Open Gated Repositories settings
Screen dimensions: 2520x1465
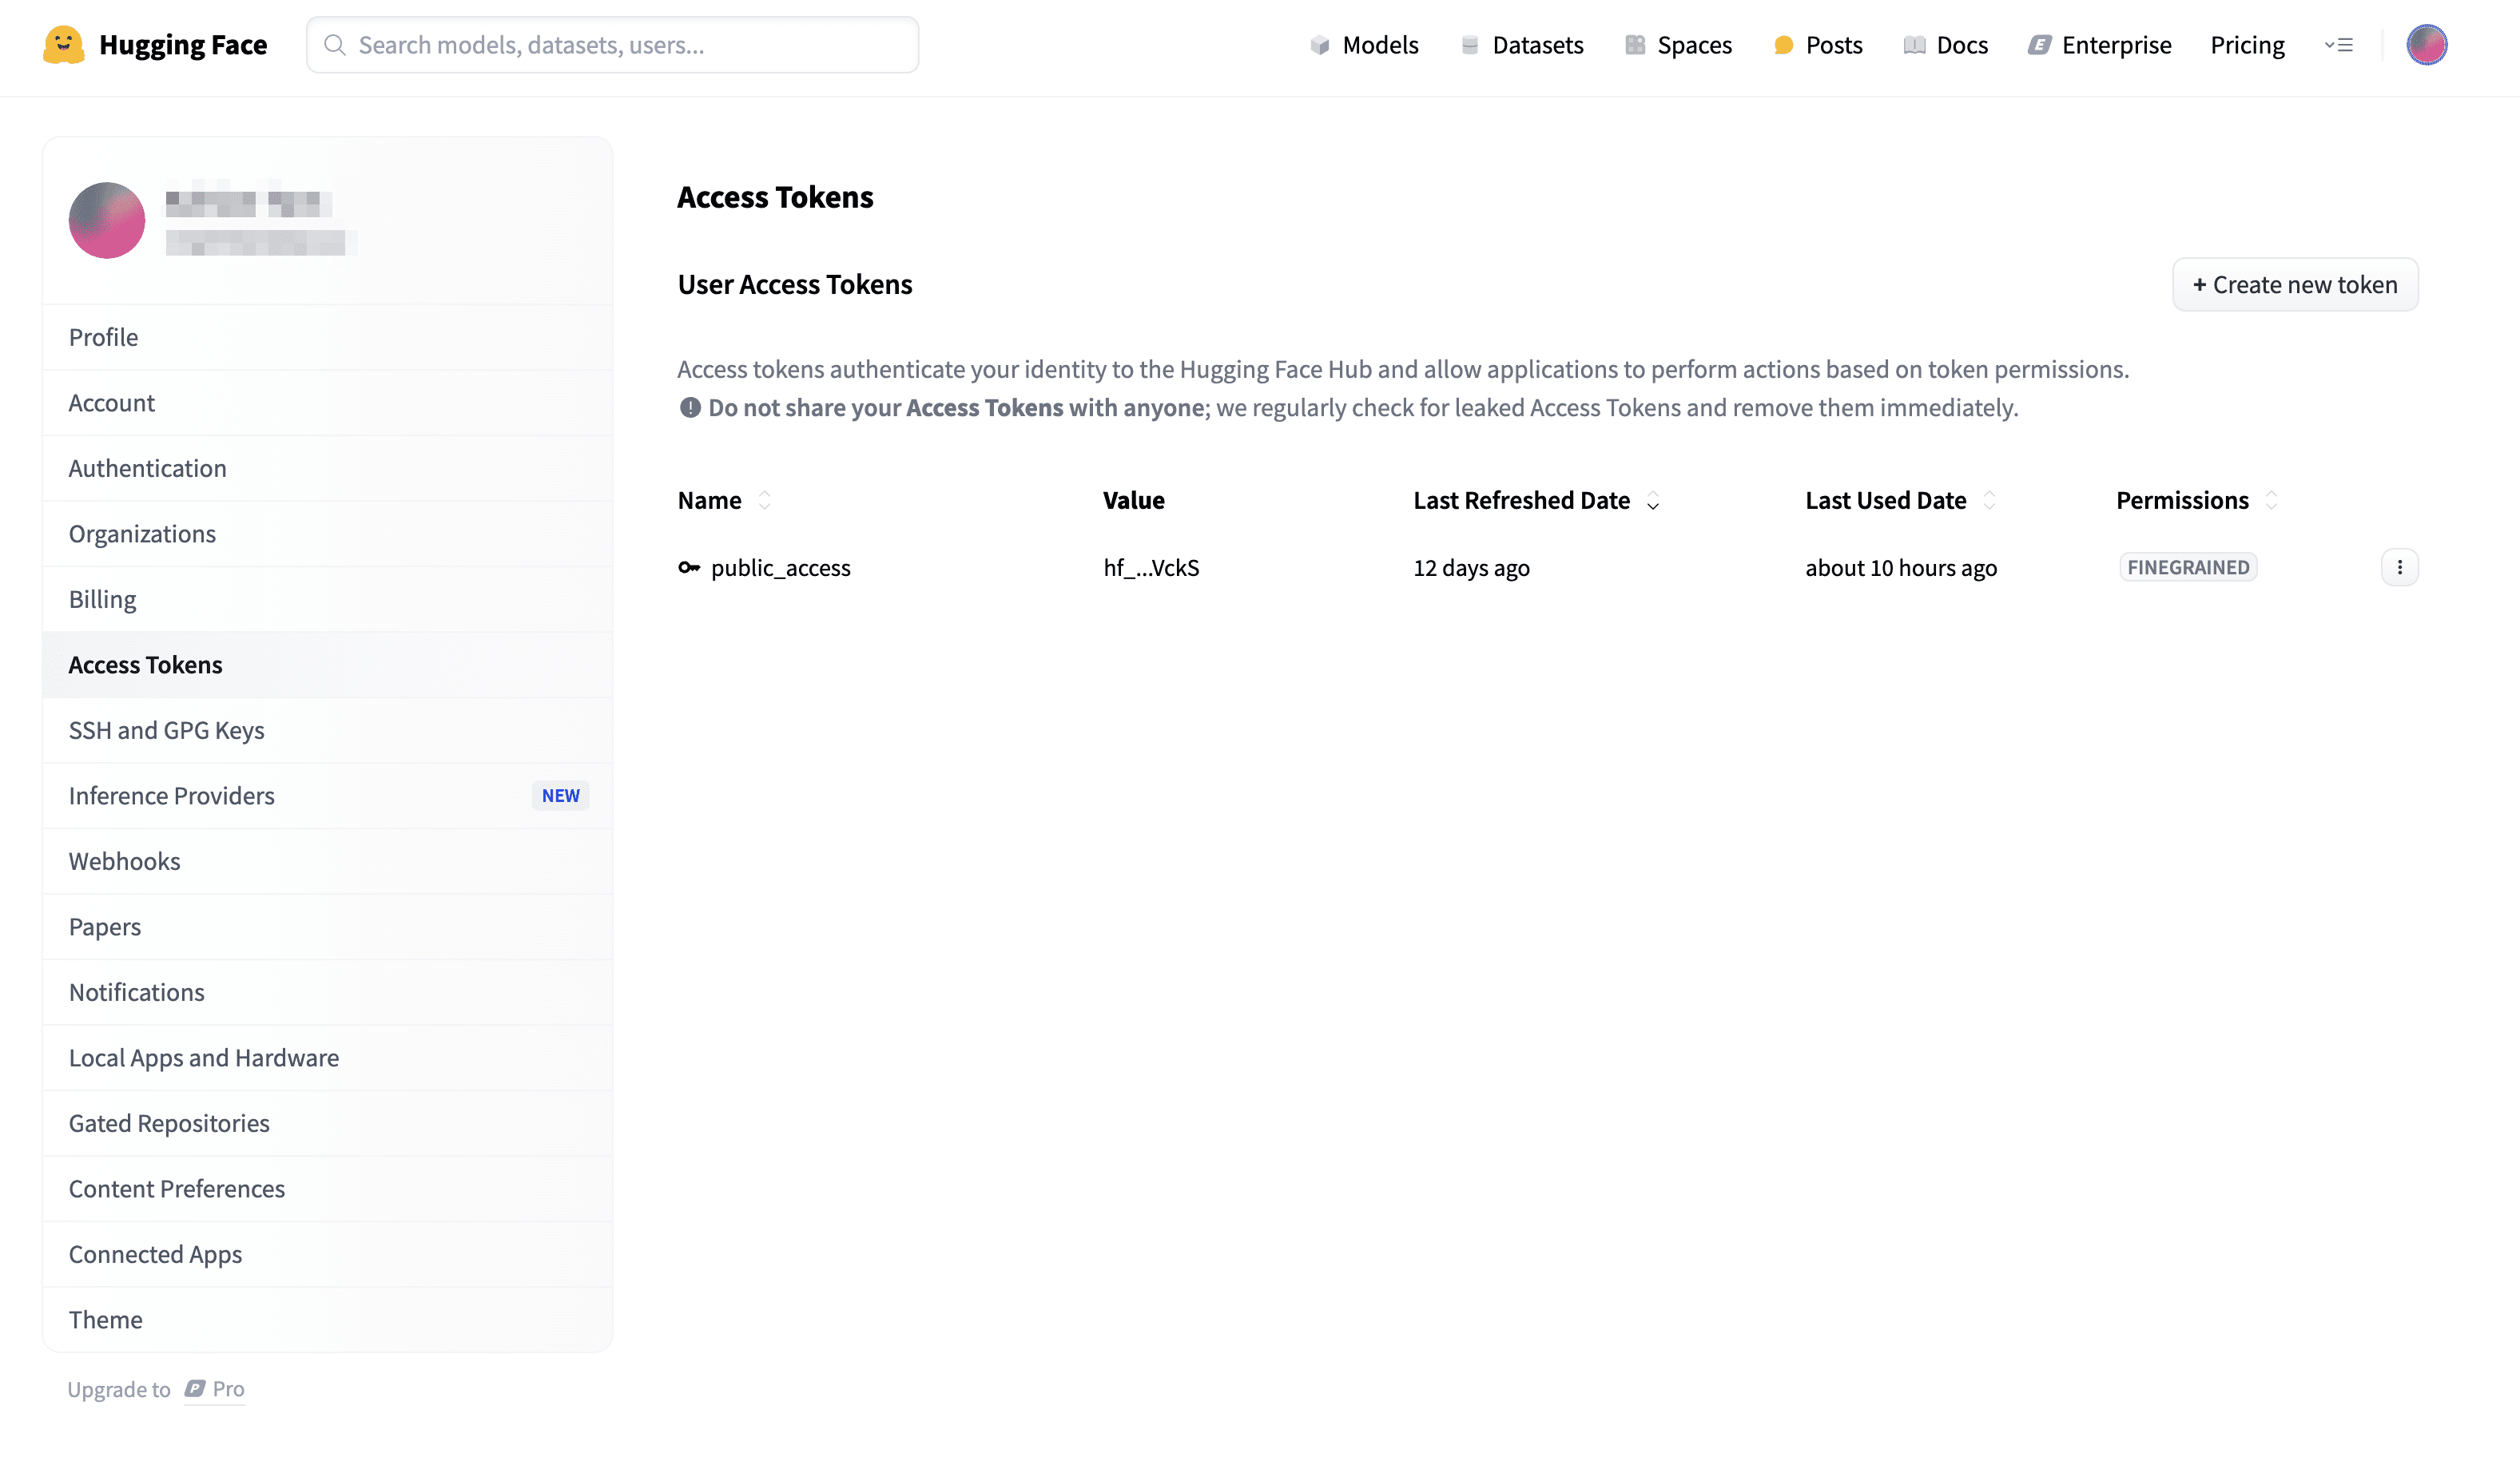pyautogui.click(x=327, y=1123)
